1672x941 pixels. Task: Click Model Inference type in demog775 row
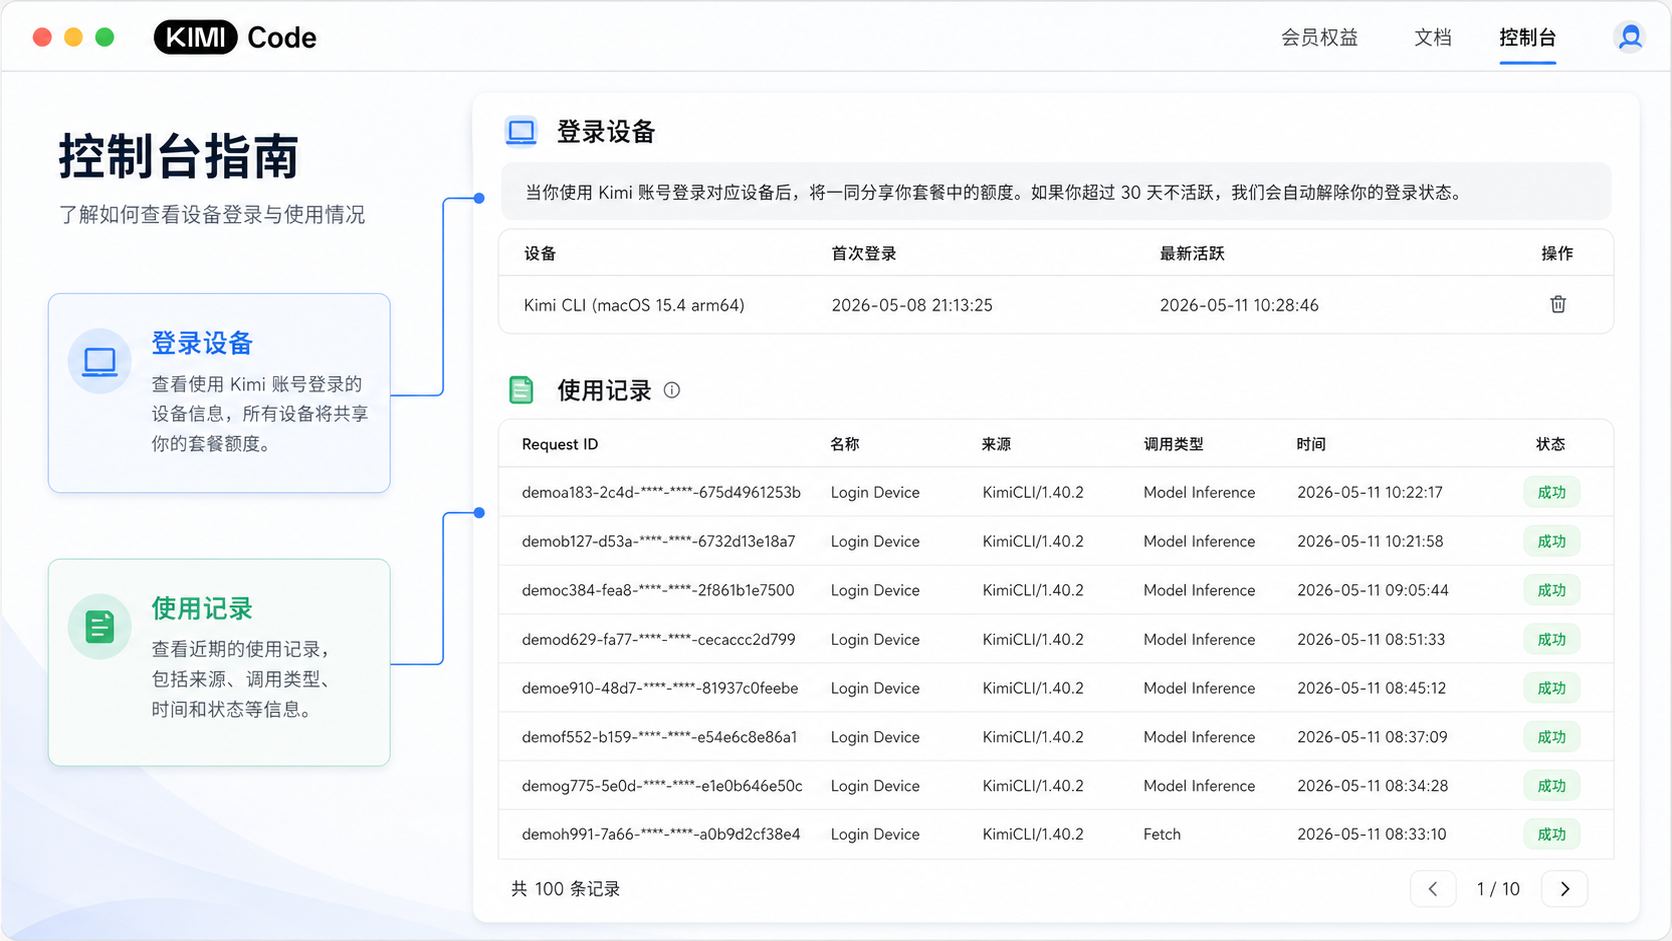click(1199, 786)
